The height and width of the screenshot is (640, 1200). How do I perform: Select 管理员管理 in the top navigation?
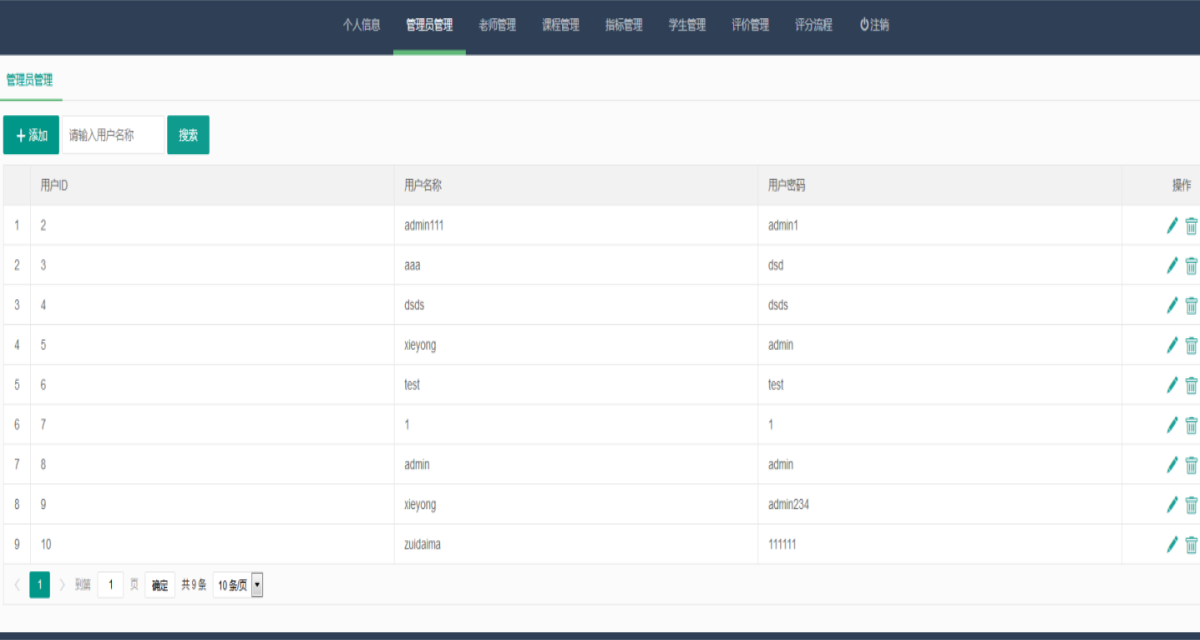point(429,26)
